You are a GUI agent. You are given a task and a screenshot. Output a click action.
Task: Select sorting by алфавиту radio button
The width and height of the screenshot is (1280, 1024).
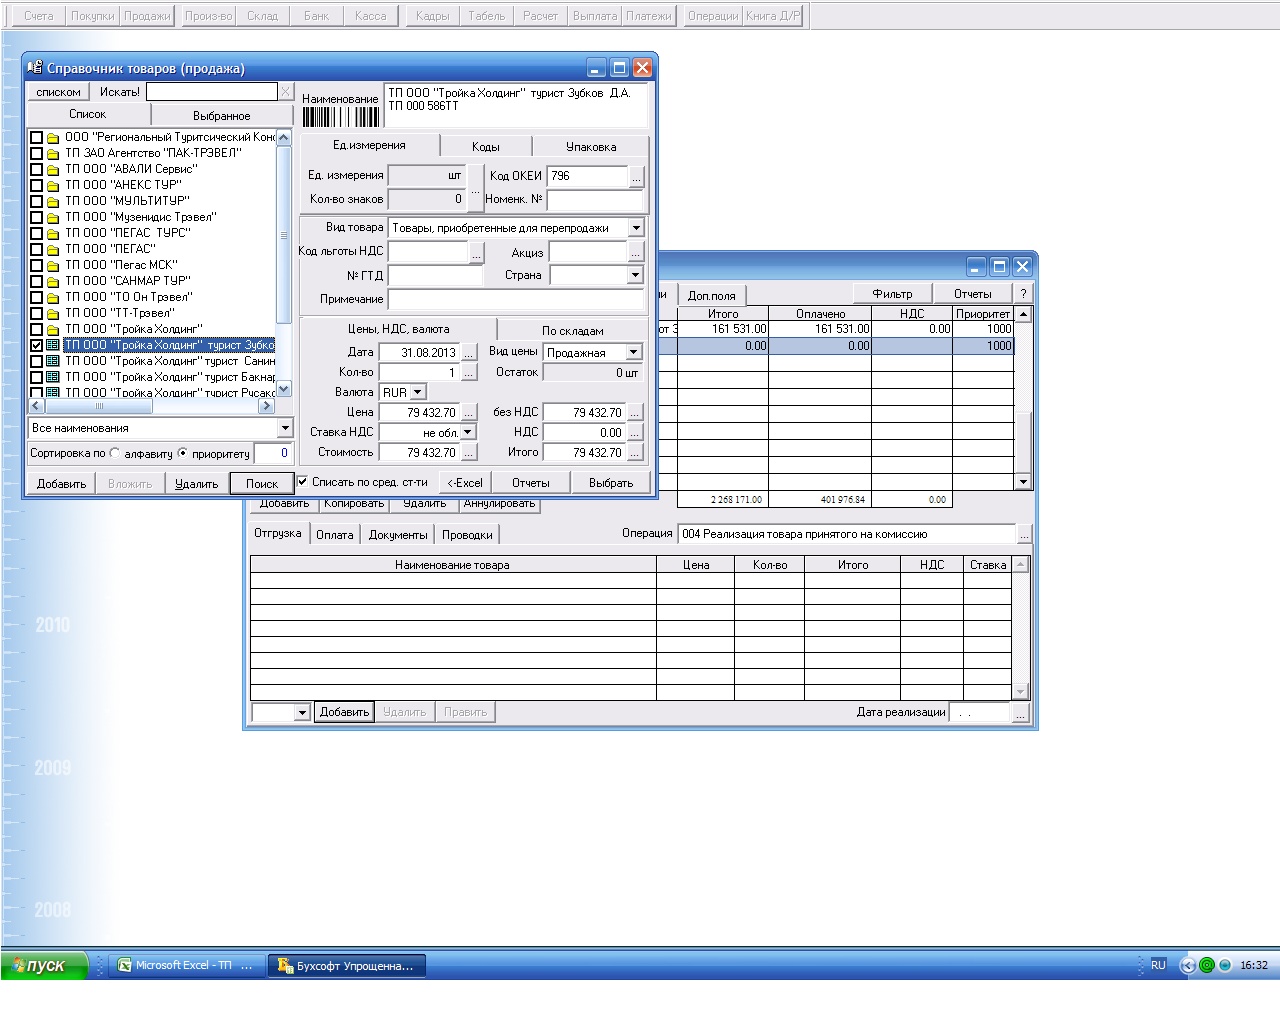(115, 453)
